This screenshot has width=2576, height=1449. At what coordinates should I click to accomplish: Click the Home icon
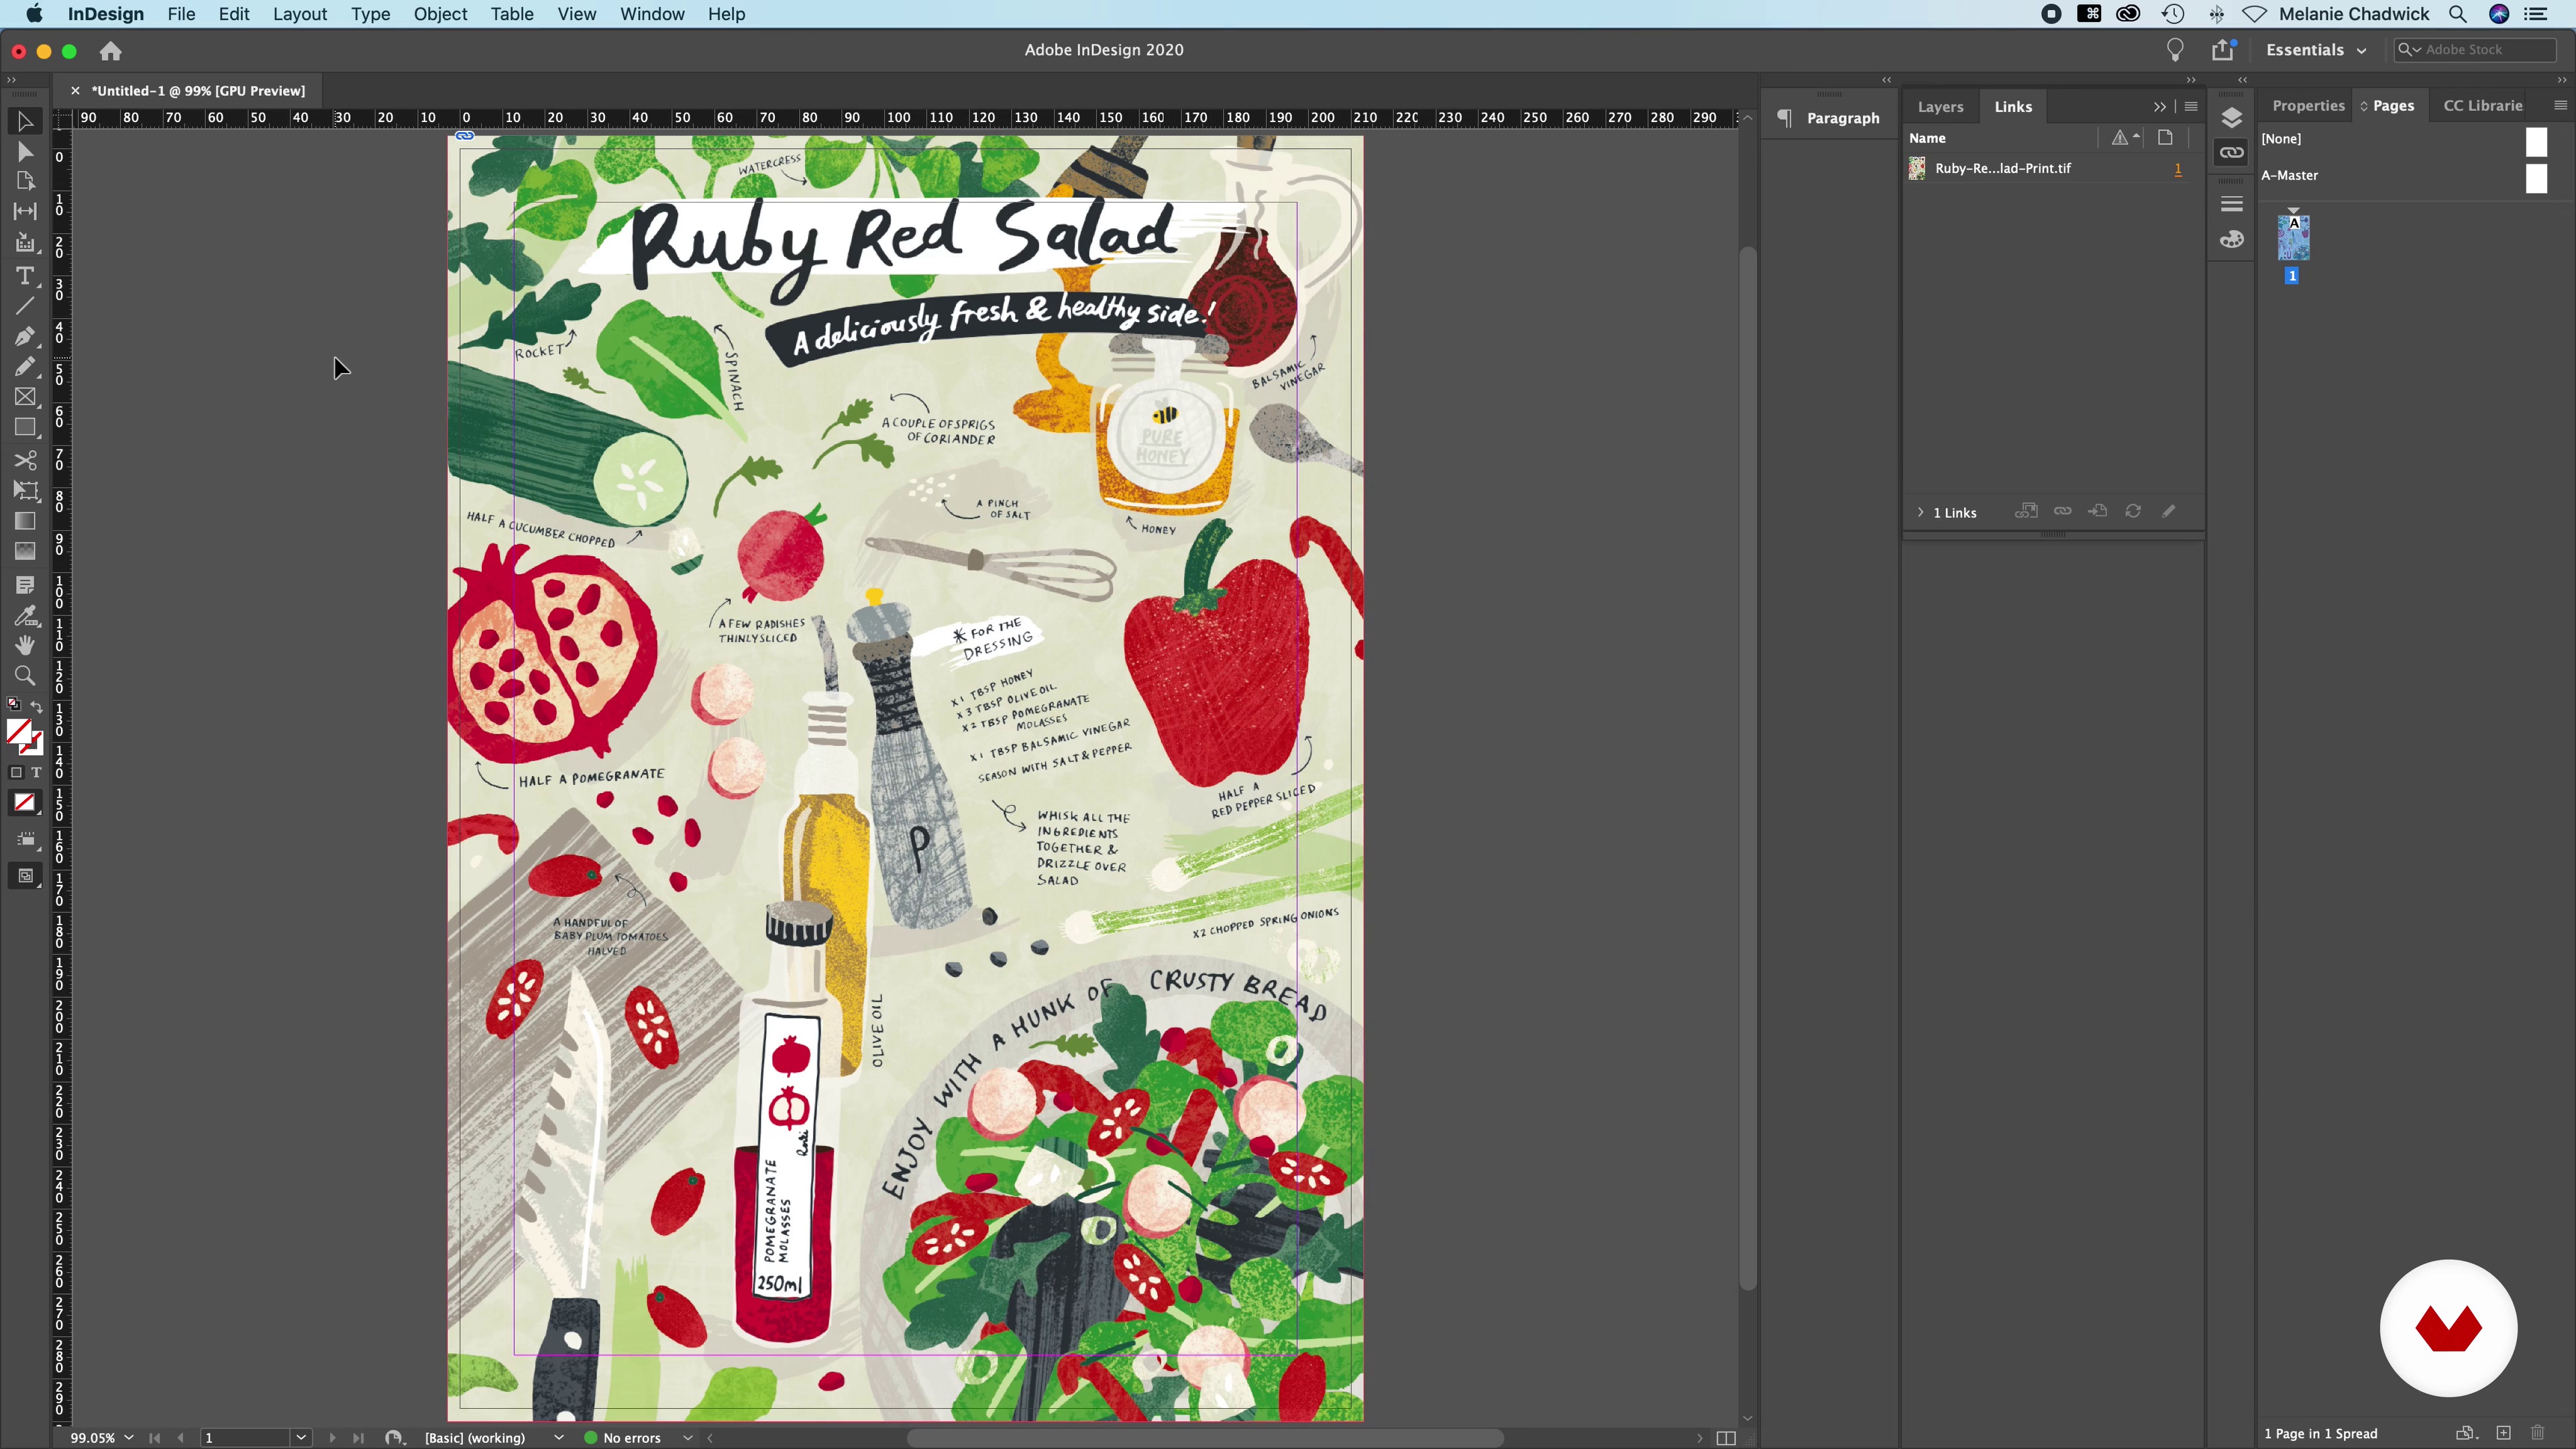(110, 51)
